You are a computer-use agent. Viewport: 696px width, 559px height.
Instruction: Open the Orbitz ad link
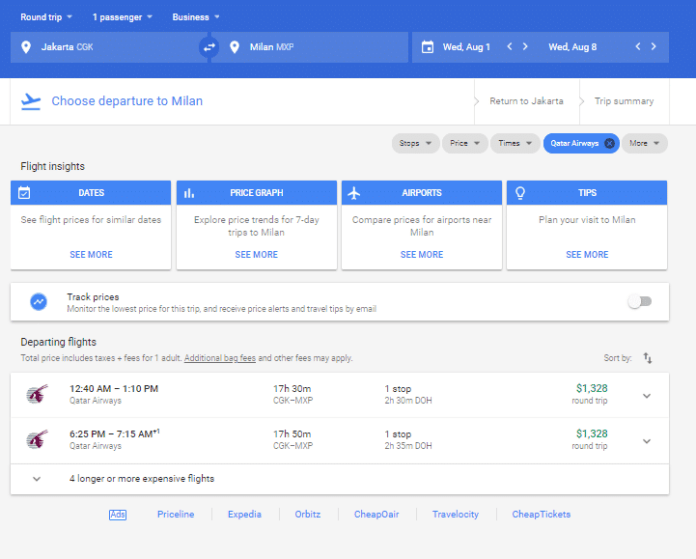pos(308,515)
